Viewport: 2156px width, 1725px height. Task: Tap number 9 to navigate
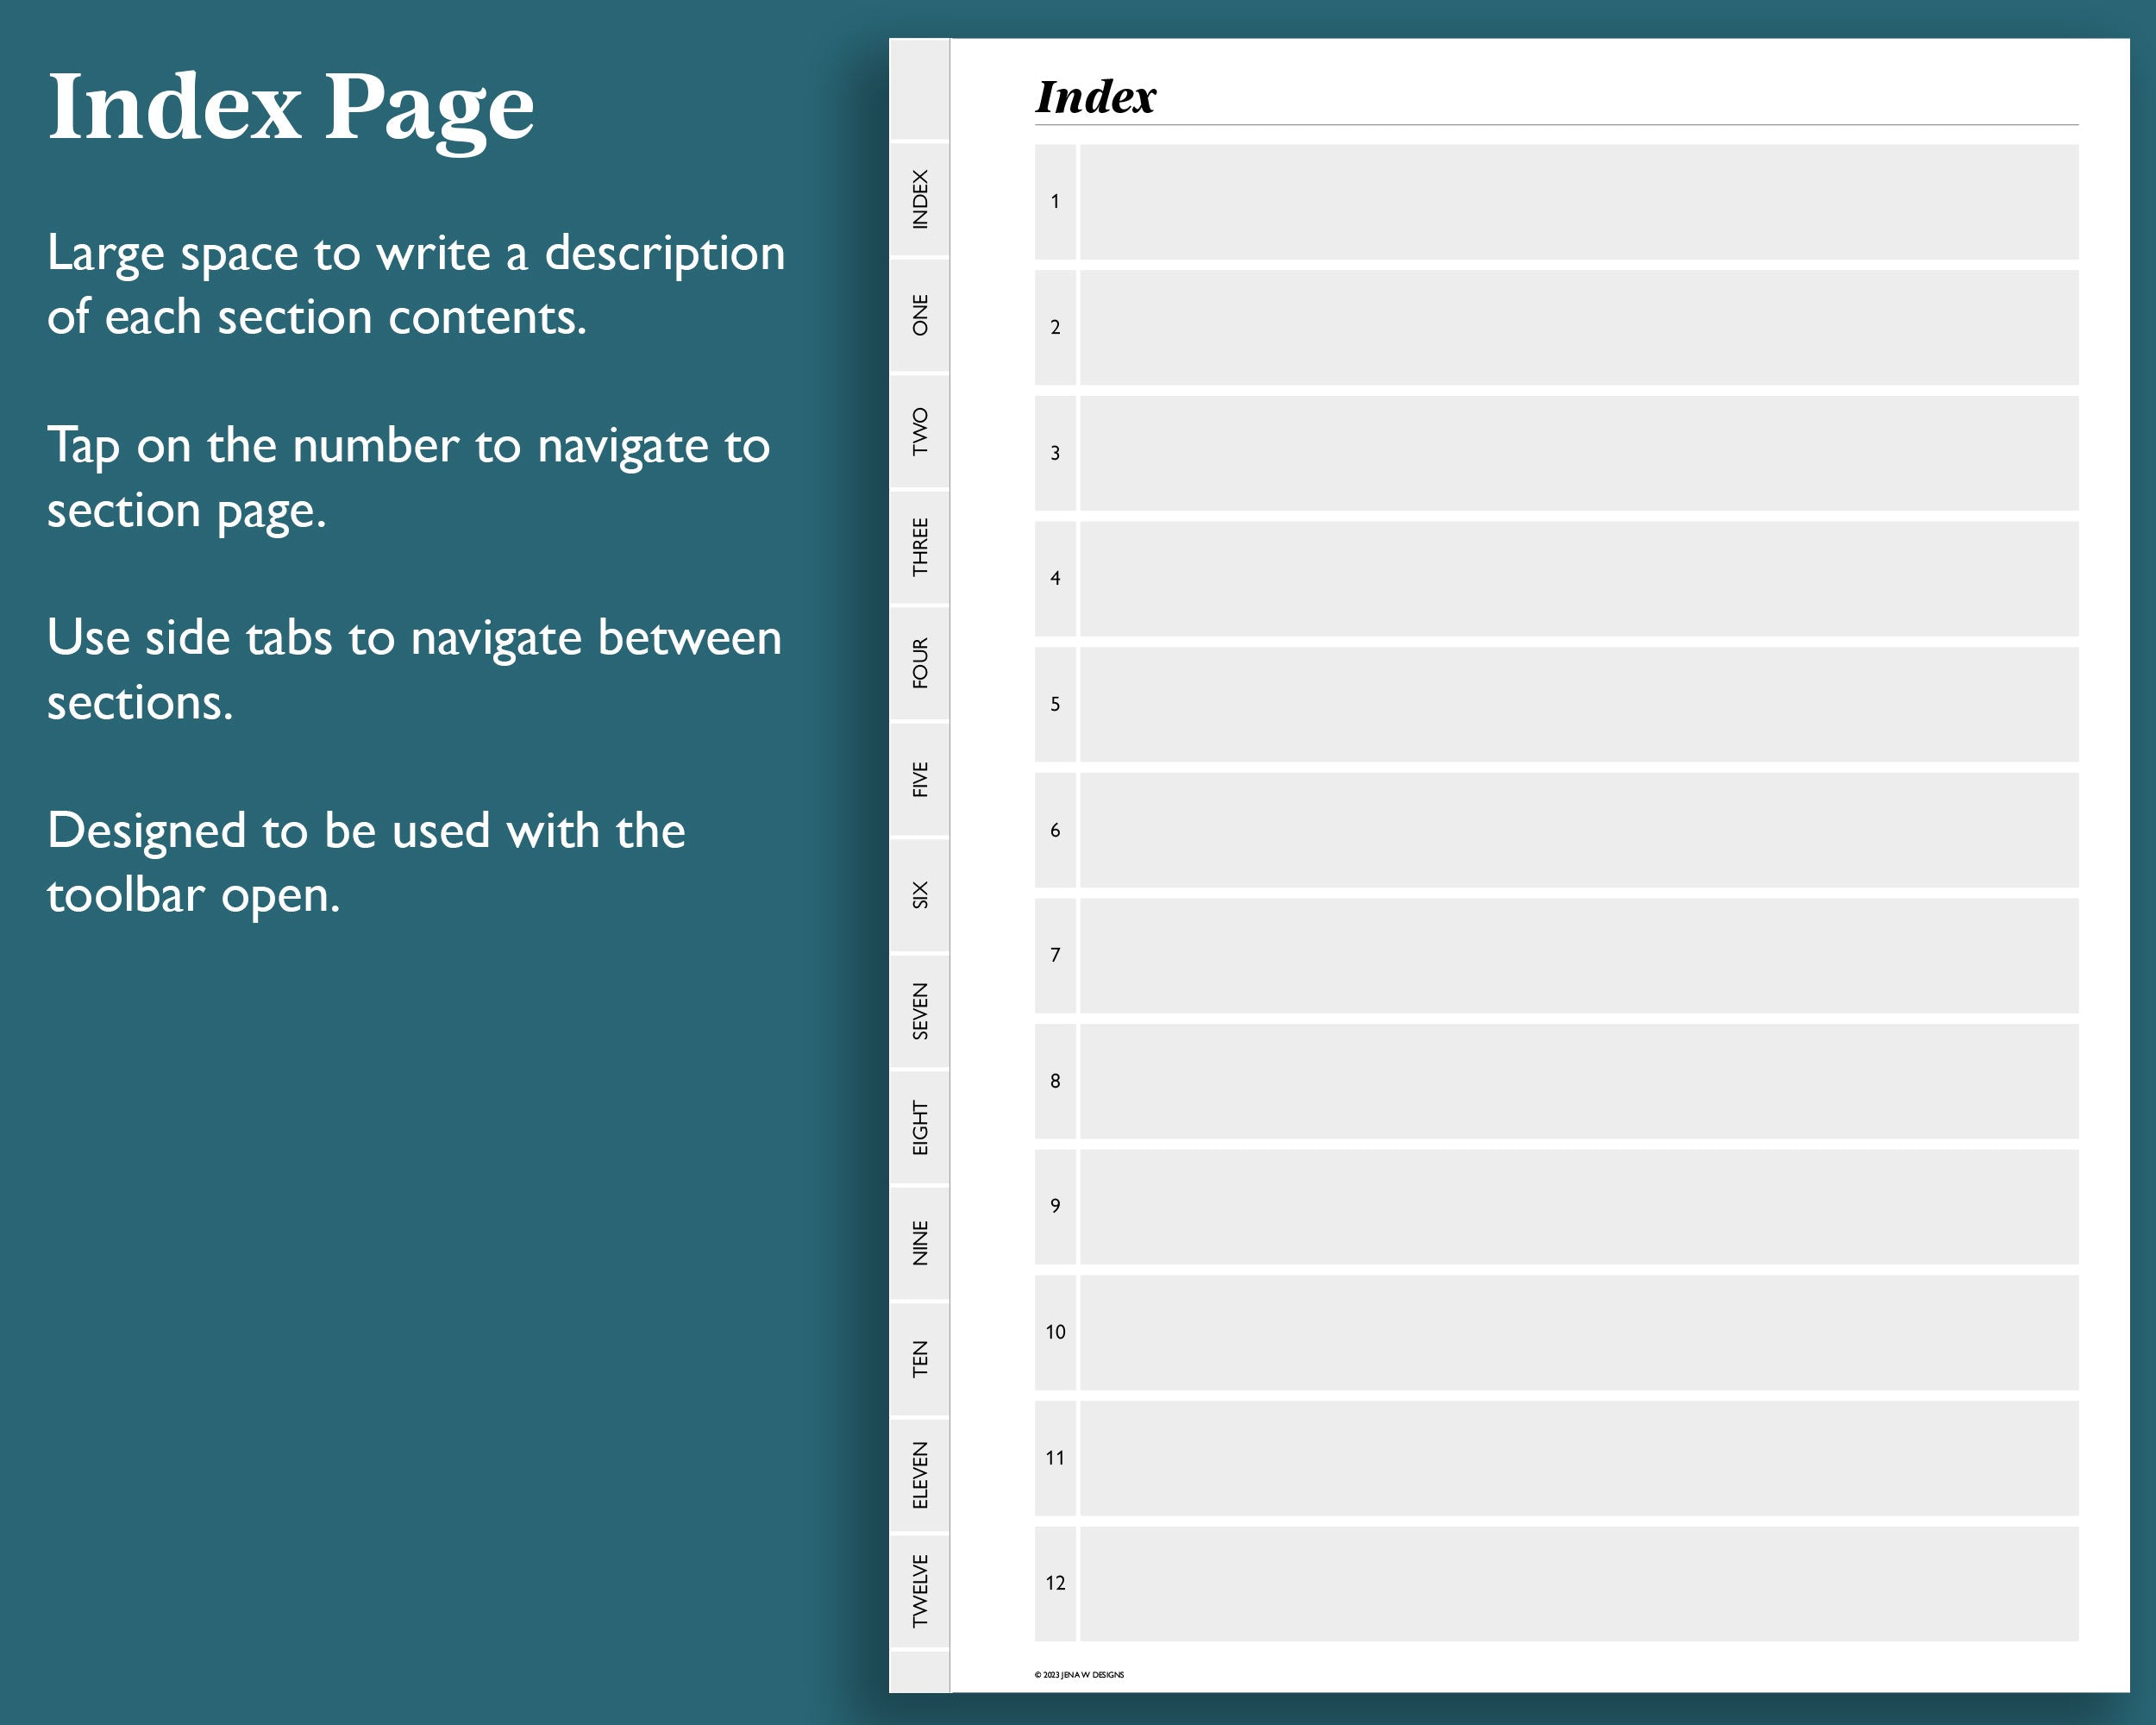(x=1055, y=1206)
